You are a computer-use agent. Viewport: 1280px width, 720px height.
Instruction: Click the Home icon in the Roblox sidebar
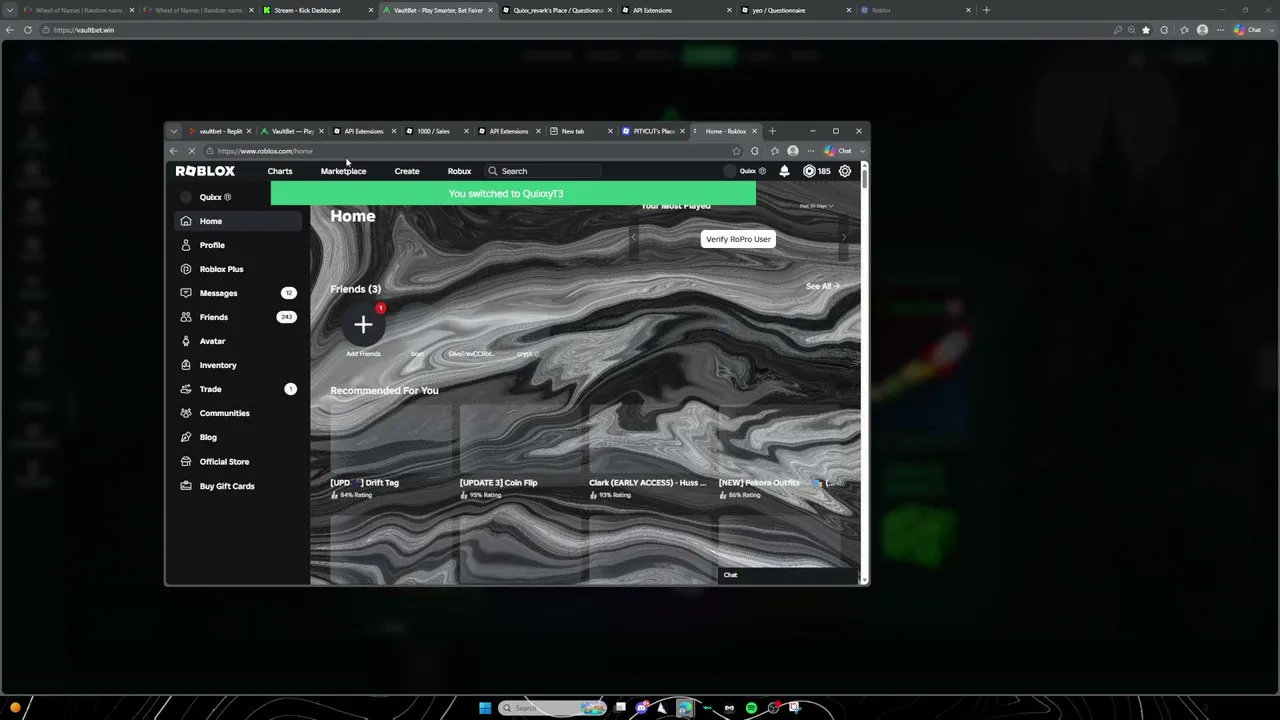[186, 221]
